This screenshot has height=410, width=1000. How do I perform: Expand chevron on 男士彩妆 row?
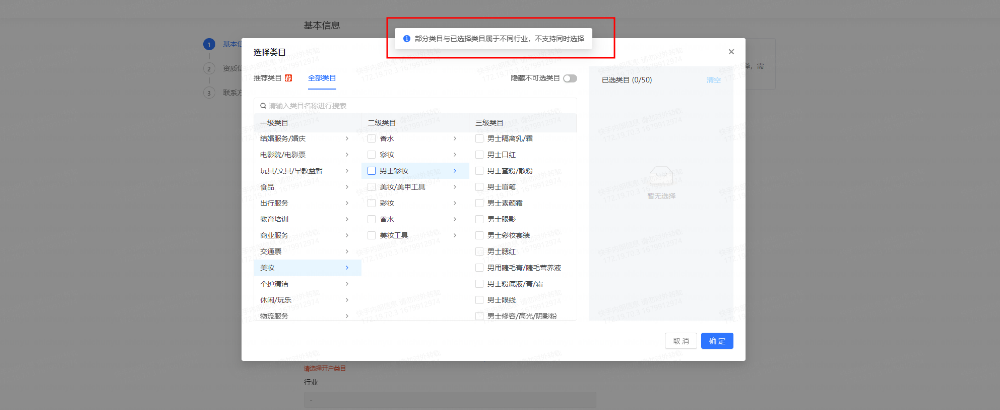pyautogui.click(x=455, y=171)
